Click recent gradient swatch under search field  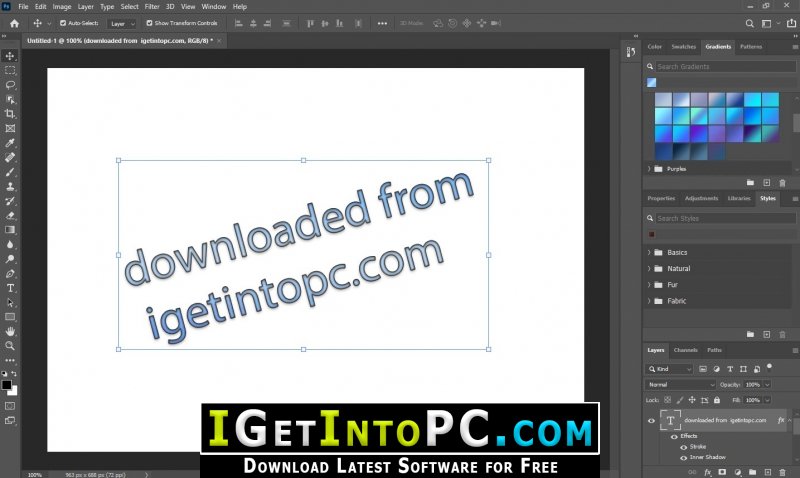pos(652,83)
